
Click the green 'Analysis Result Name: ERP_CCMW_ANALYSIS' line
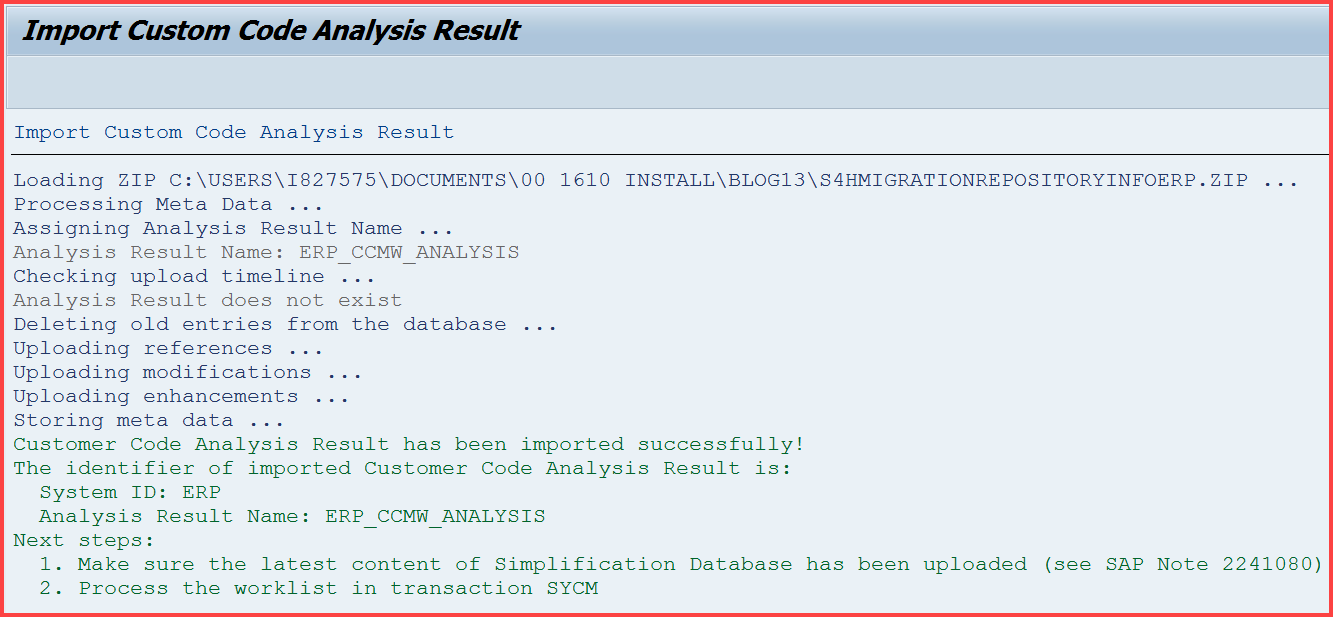pos(292,516)
